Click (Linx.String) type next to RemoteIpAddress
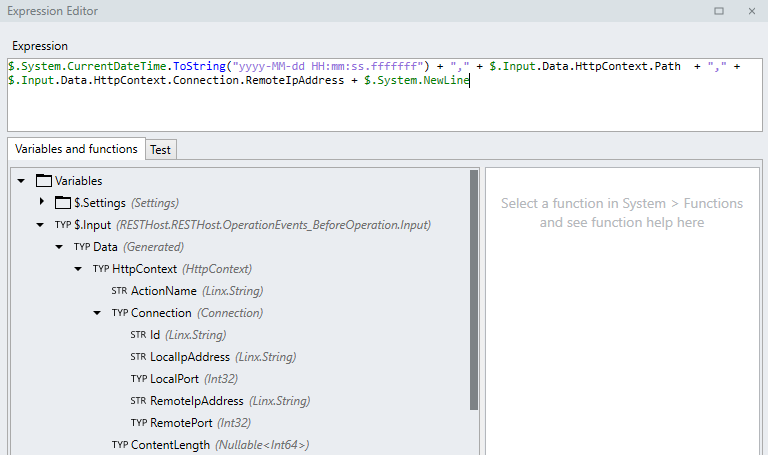The image size is (768, 455). tap(280, 401)
